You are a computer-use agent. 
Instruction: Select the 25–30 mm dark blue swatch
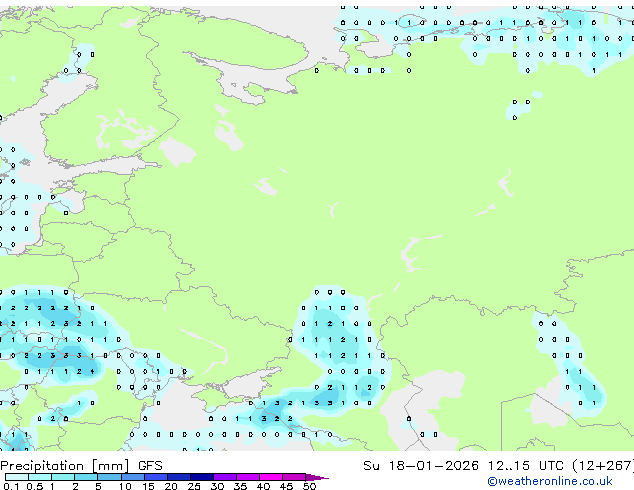coord(202,477)
